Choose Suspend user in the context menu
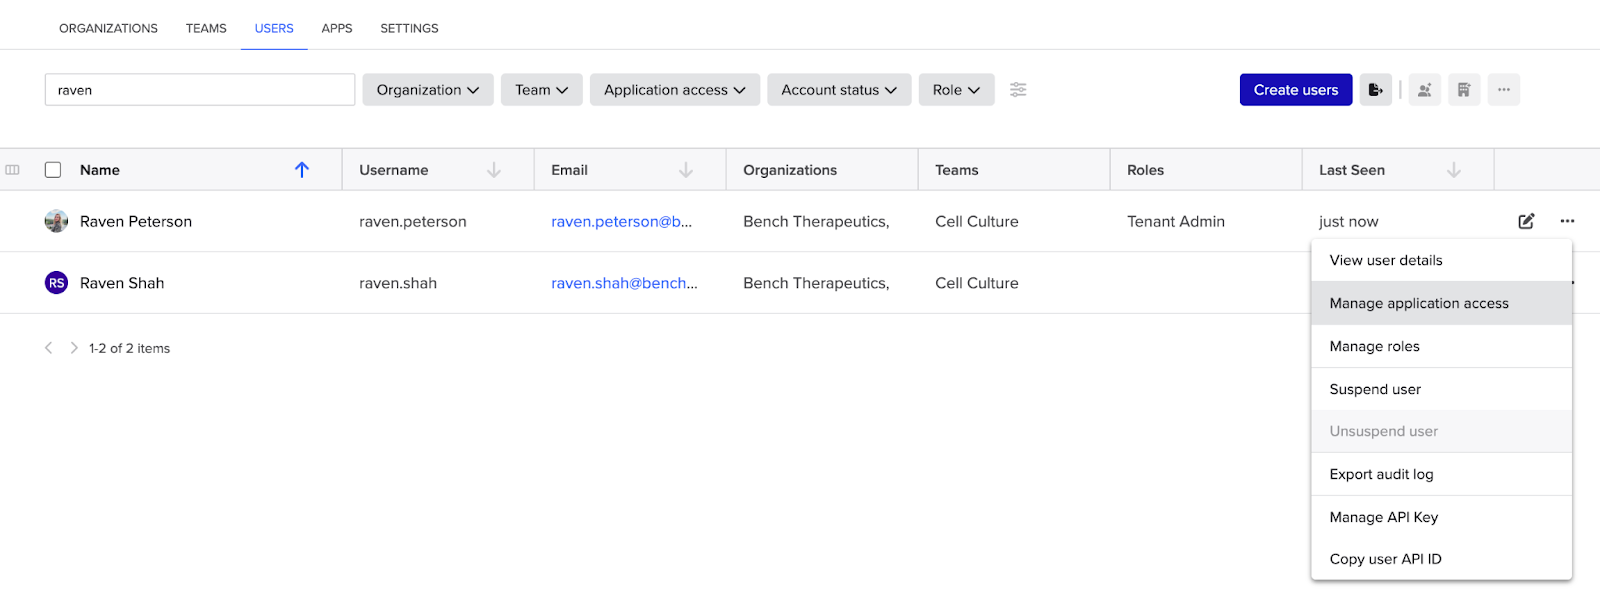 tap(1375, 389)
